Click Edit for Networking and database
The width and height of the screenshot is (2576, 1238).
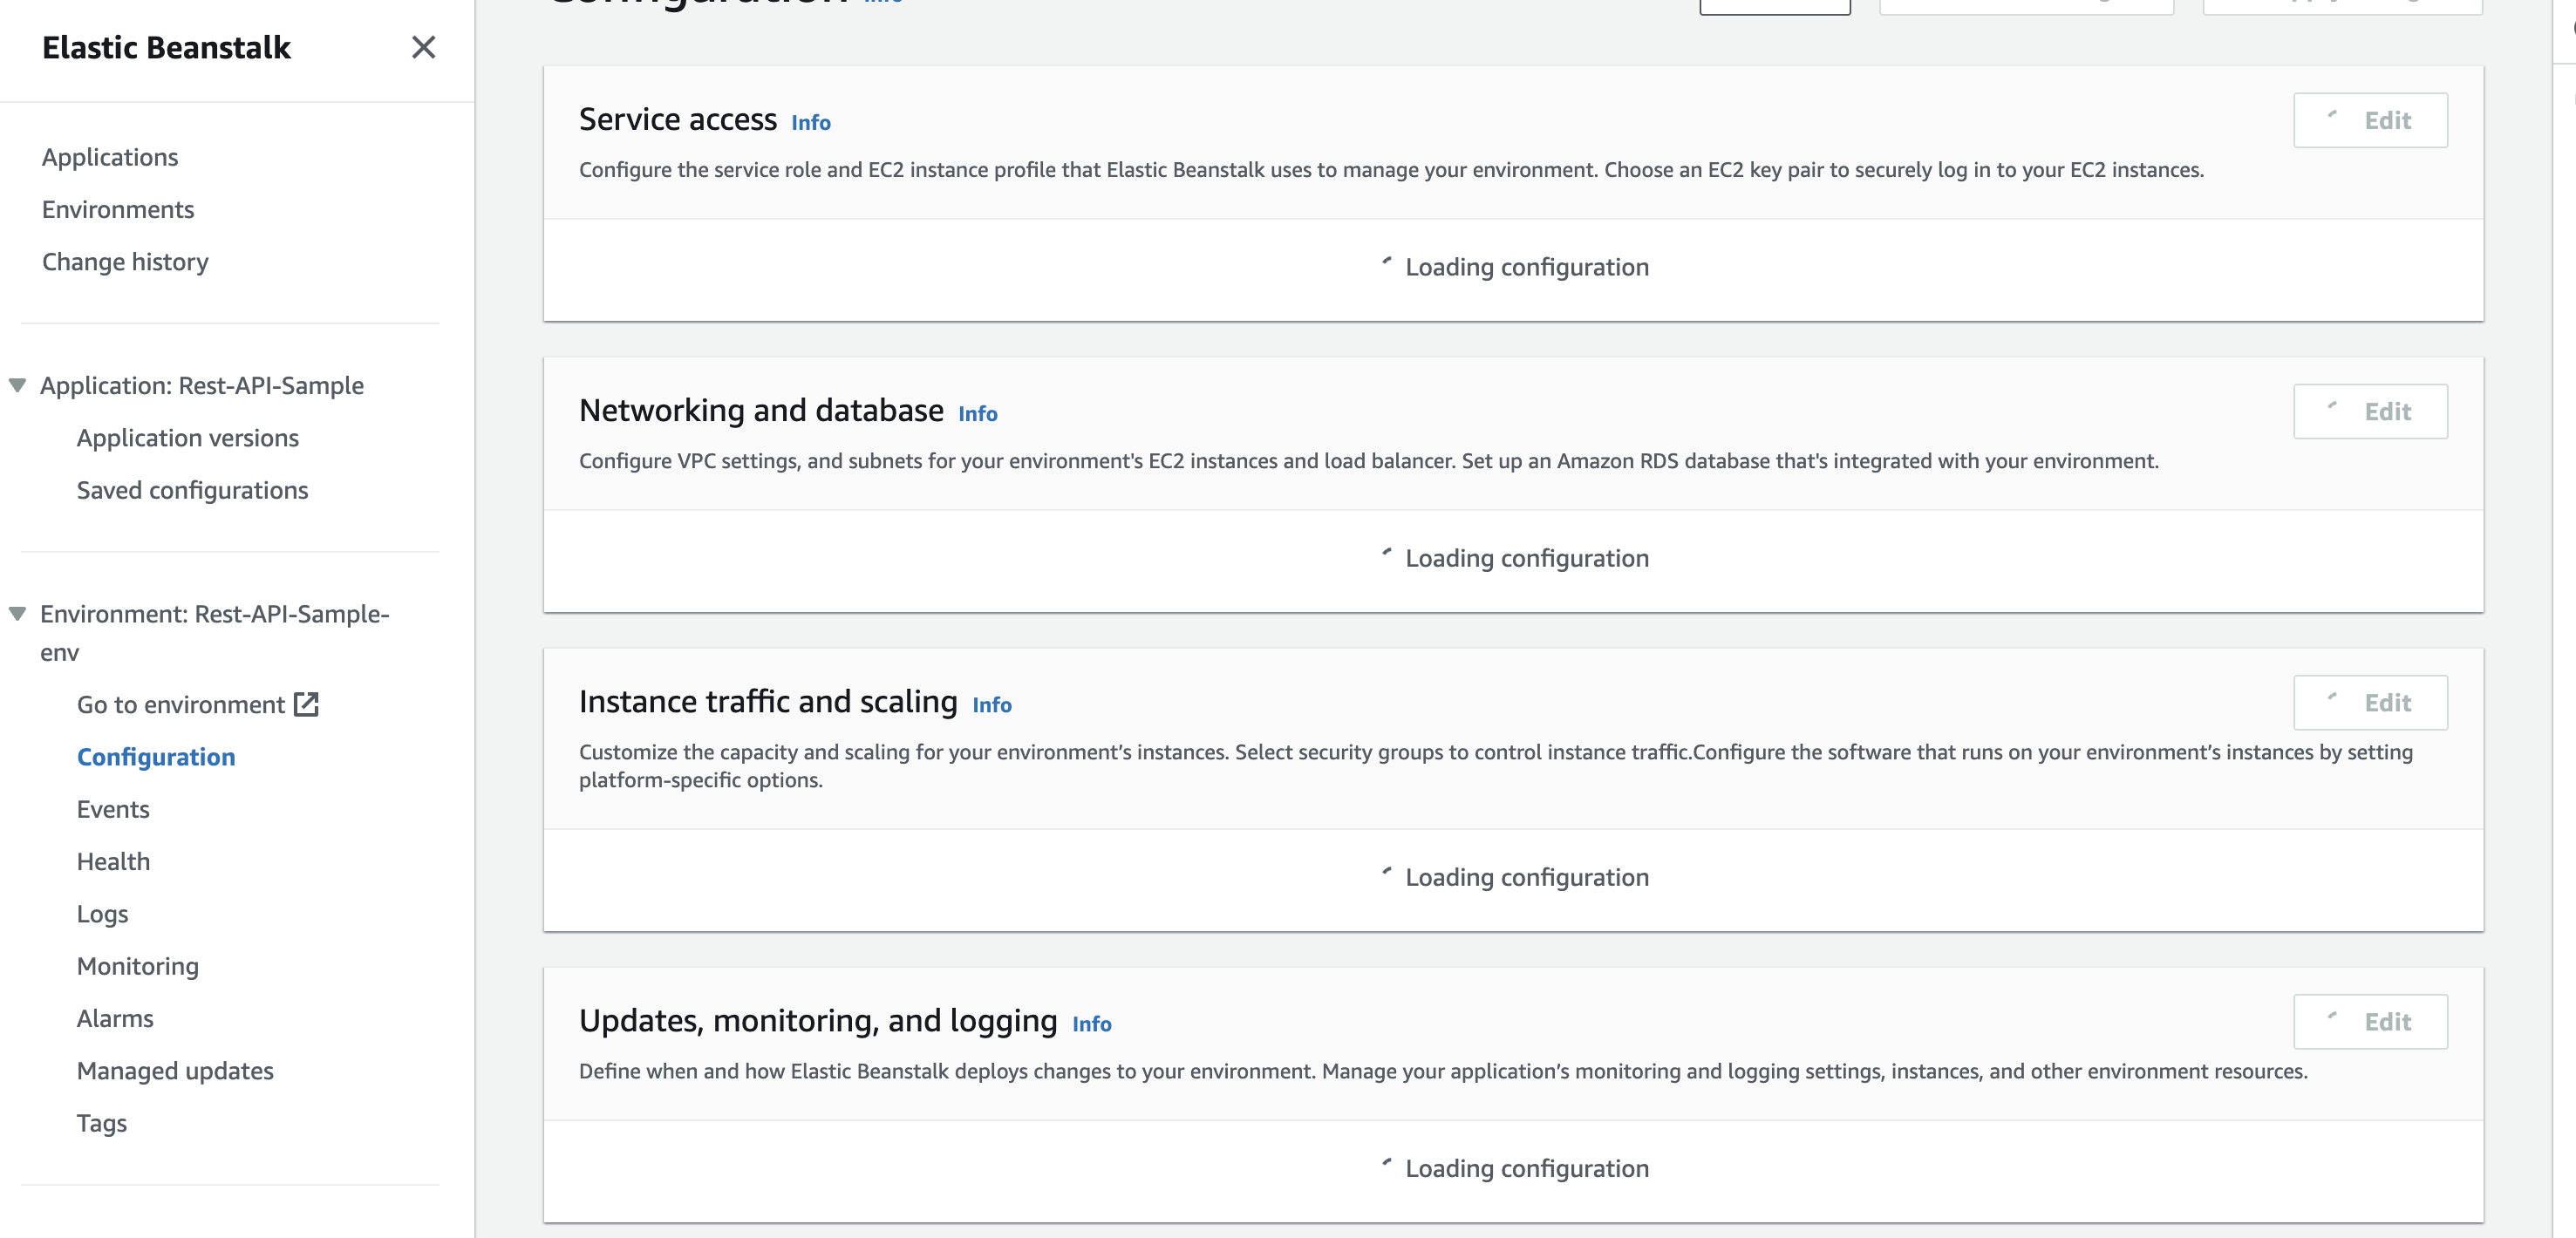pyautogui.click(x=2370, y=412)
